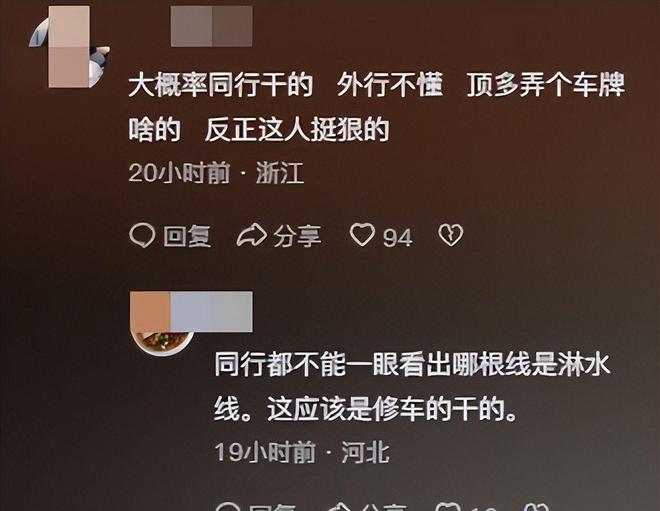Screen dimensions: 660x511
Task: Click the reply bubble under the Hebei comment
Action: click(229, 506)
